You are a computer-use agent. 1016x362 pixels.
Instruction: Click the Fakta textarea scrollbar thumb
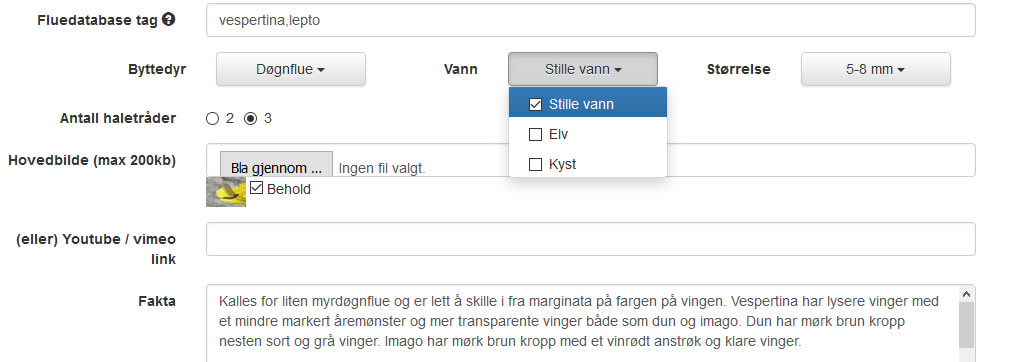[x=966, y=326]
